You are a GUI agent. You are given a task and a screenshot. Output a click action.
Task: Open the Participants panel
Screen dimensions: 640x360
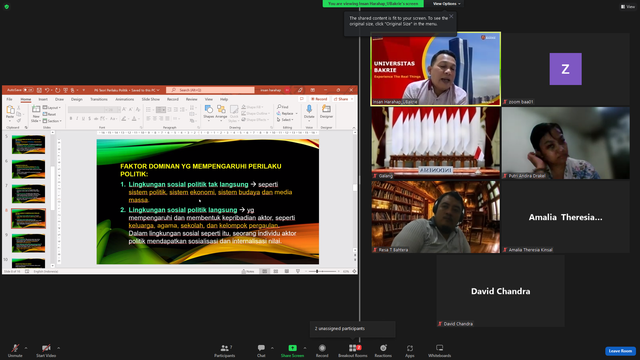tap(224, 350)
